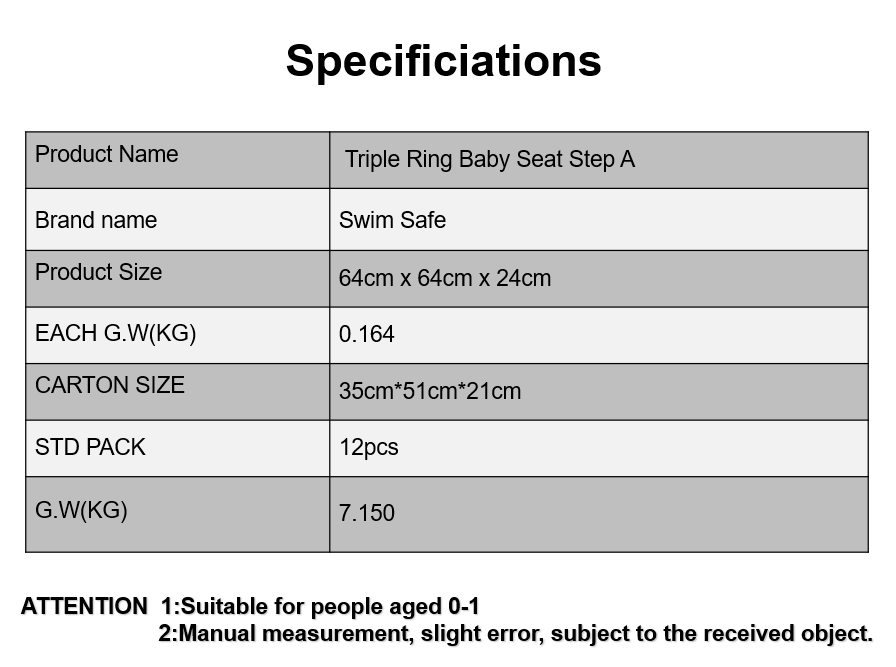Select the Product Size label cell

click(178, 279)
